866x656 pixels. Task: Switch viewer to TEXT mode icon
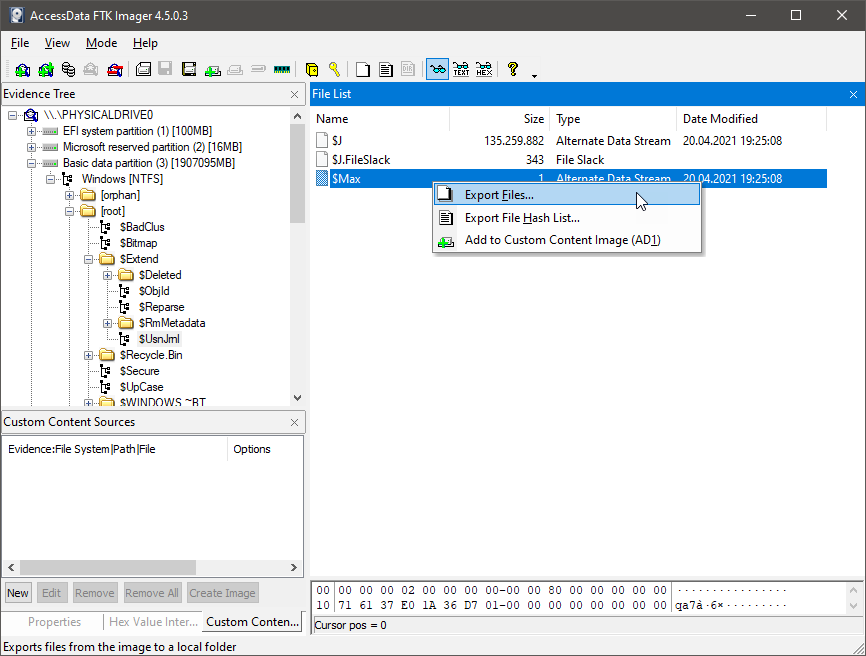pyautogui.click(x=461, y=70)
